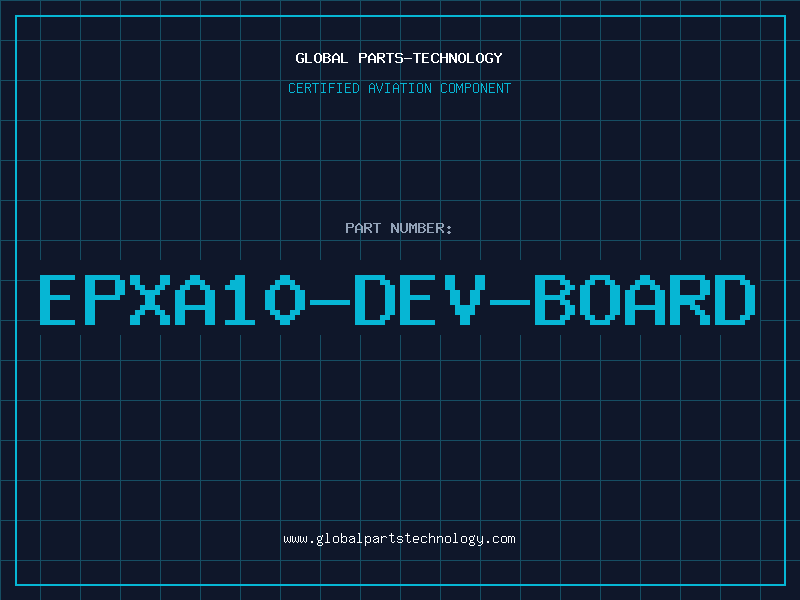Select the word GLOBAL in the heading

pos(322,58)
